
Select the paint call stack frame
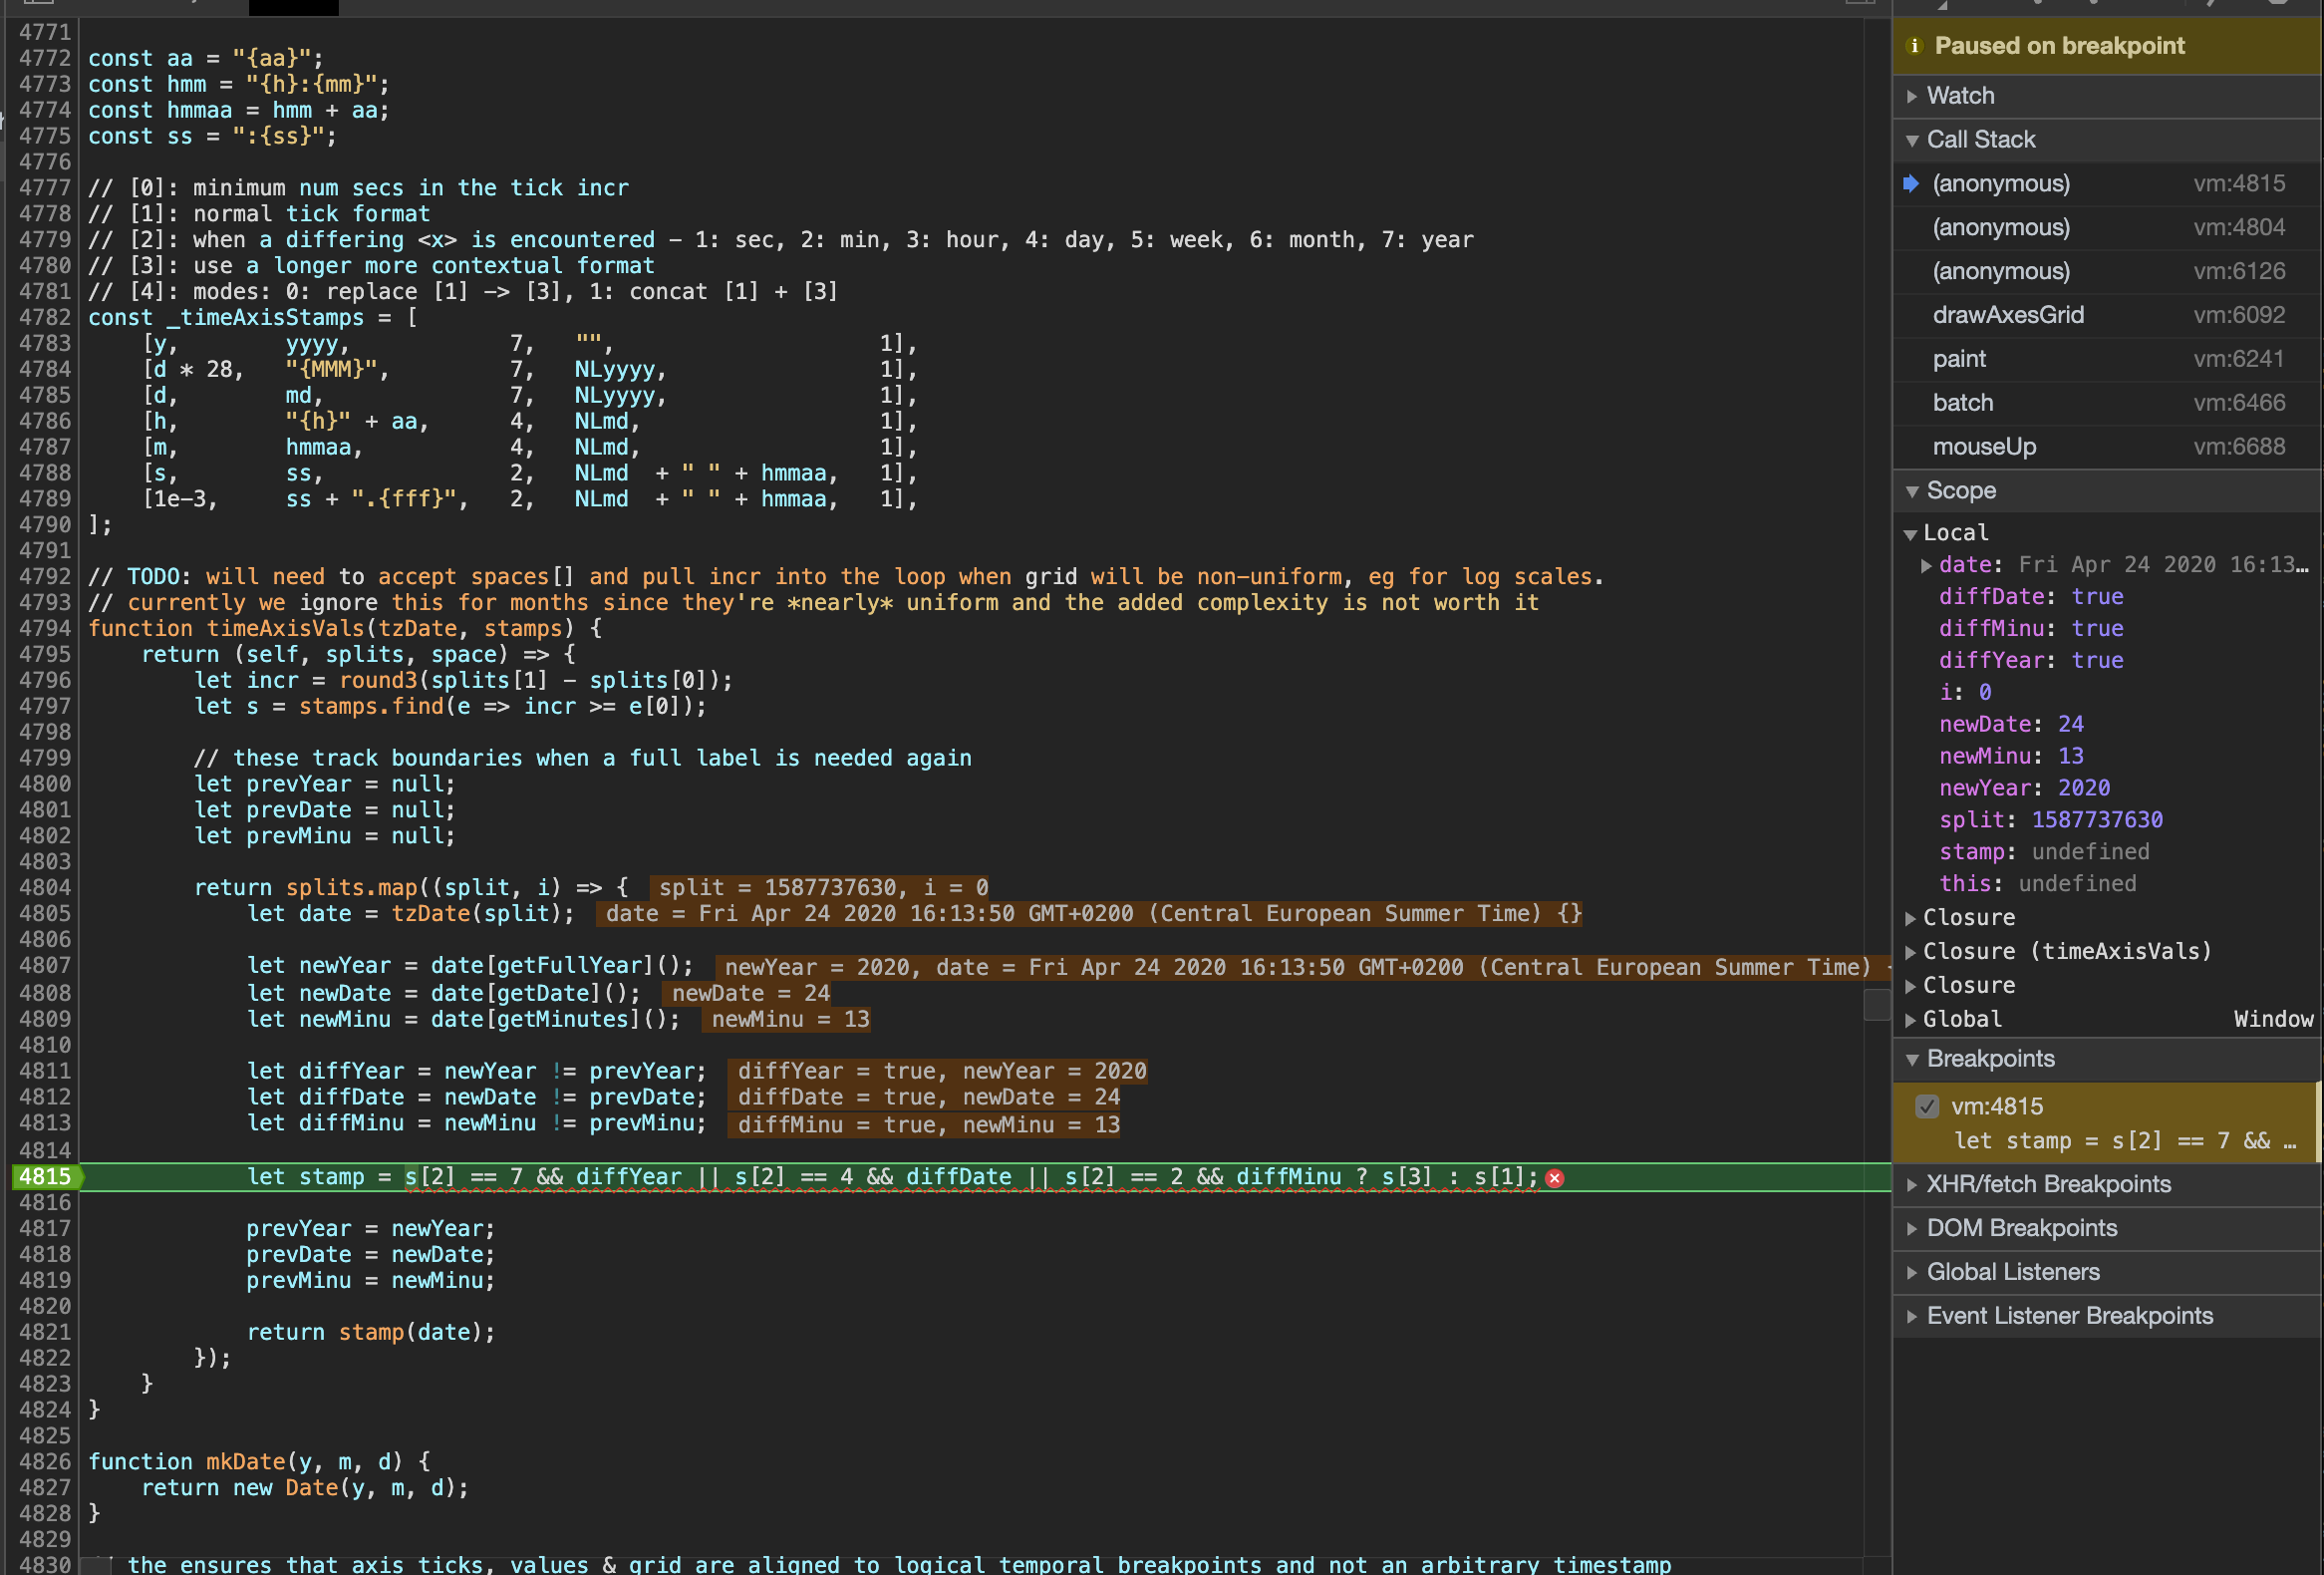tap(2108, 360)
